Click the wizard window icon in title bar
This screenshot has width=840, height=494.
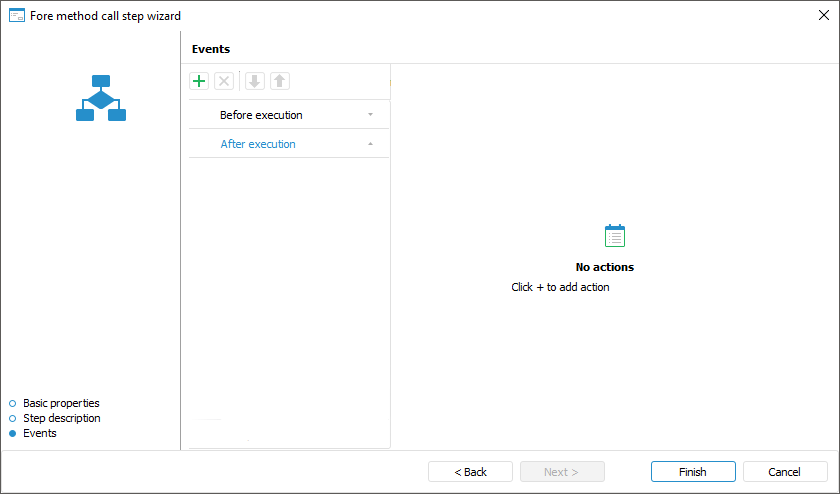pyautogui.click(x=16, y=15)
